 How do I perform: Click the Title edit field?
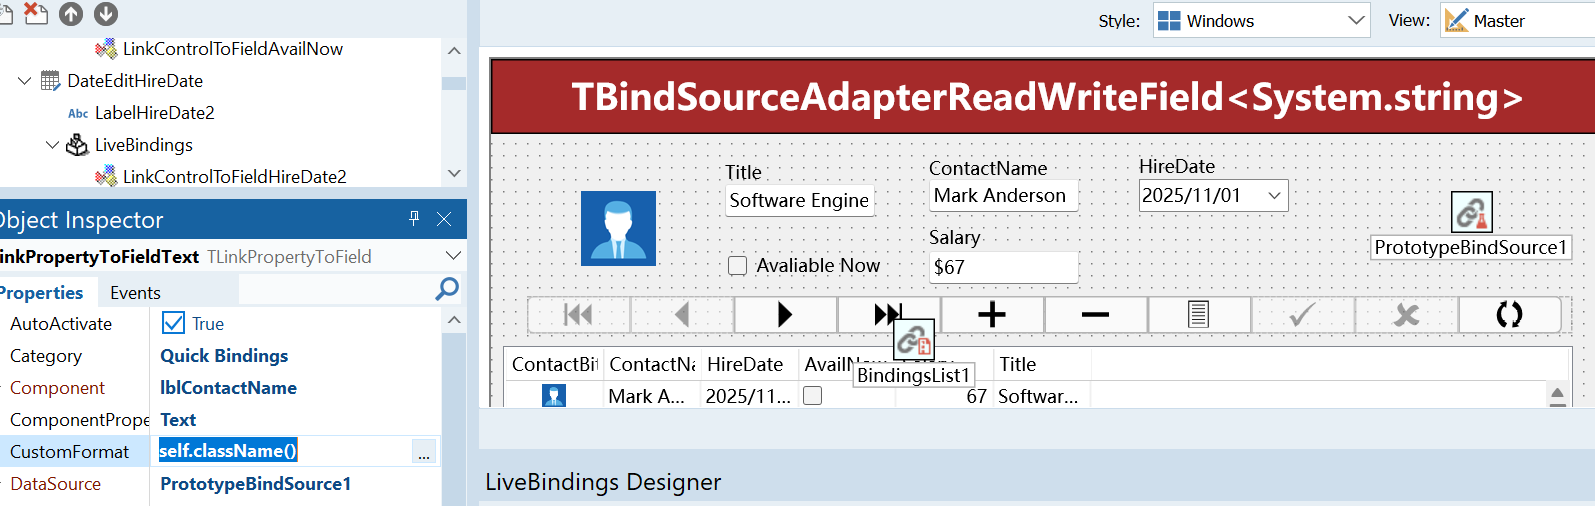[799, 200]
